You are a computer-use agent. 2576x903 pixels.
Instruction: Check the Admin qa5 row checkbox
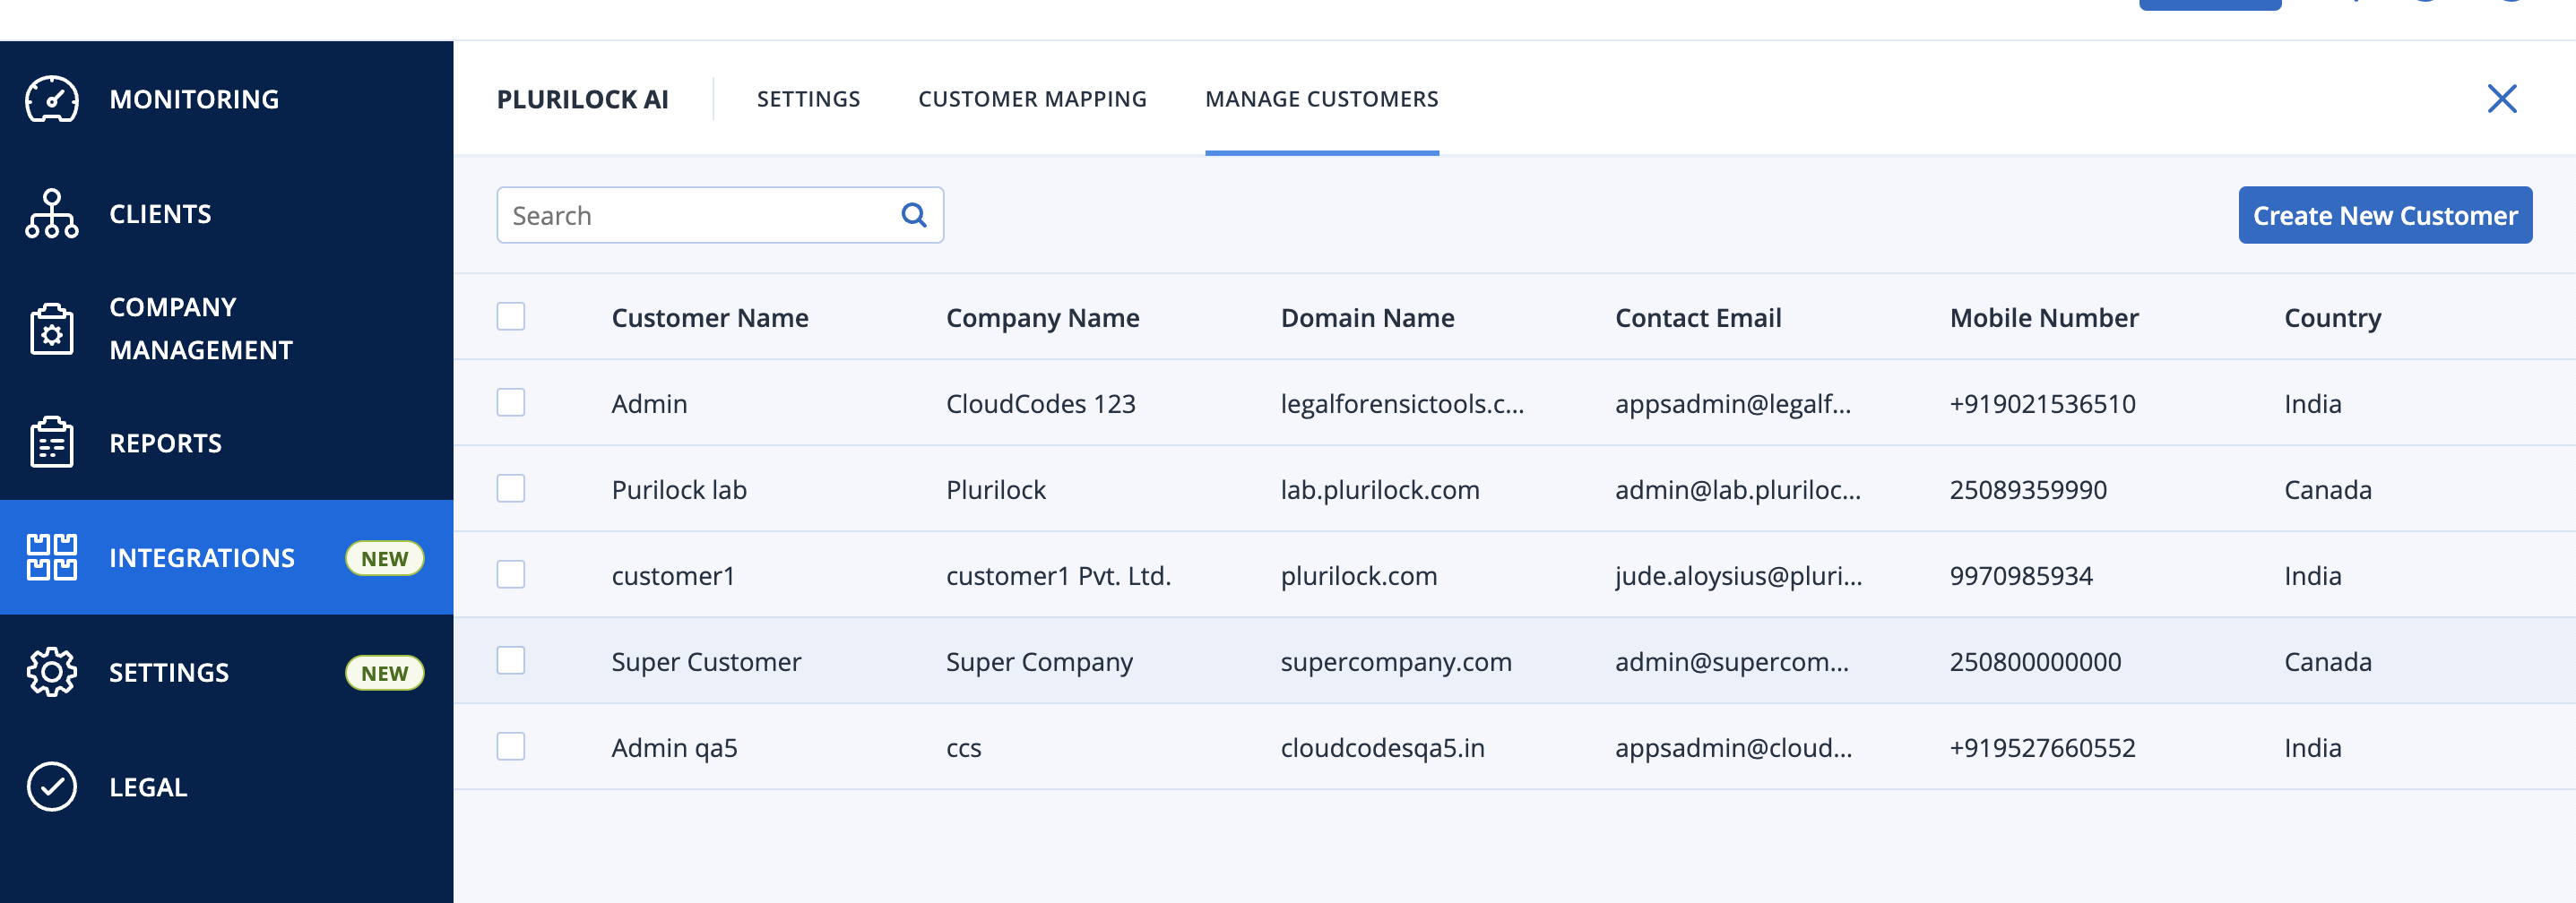click(511, 747)
